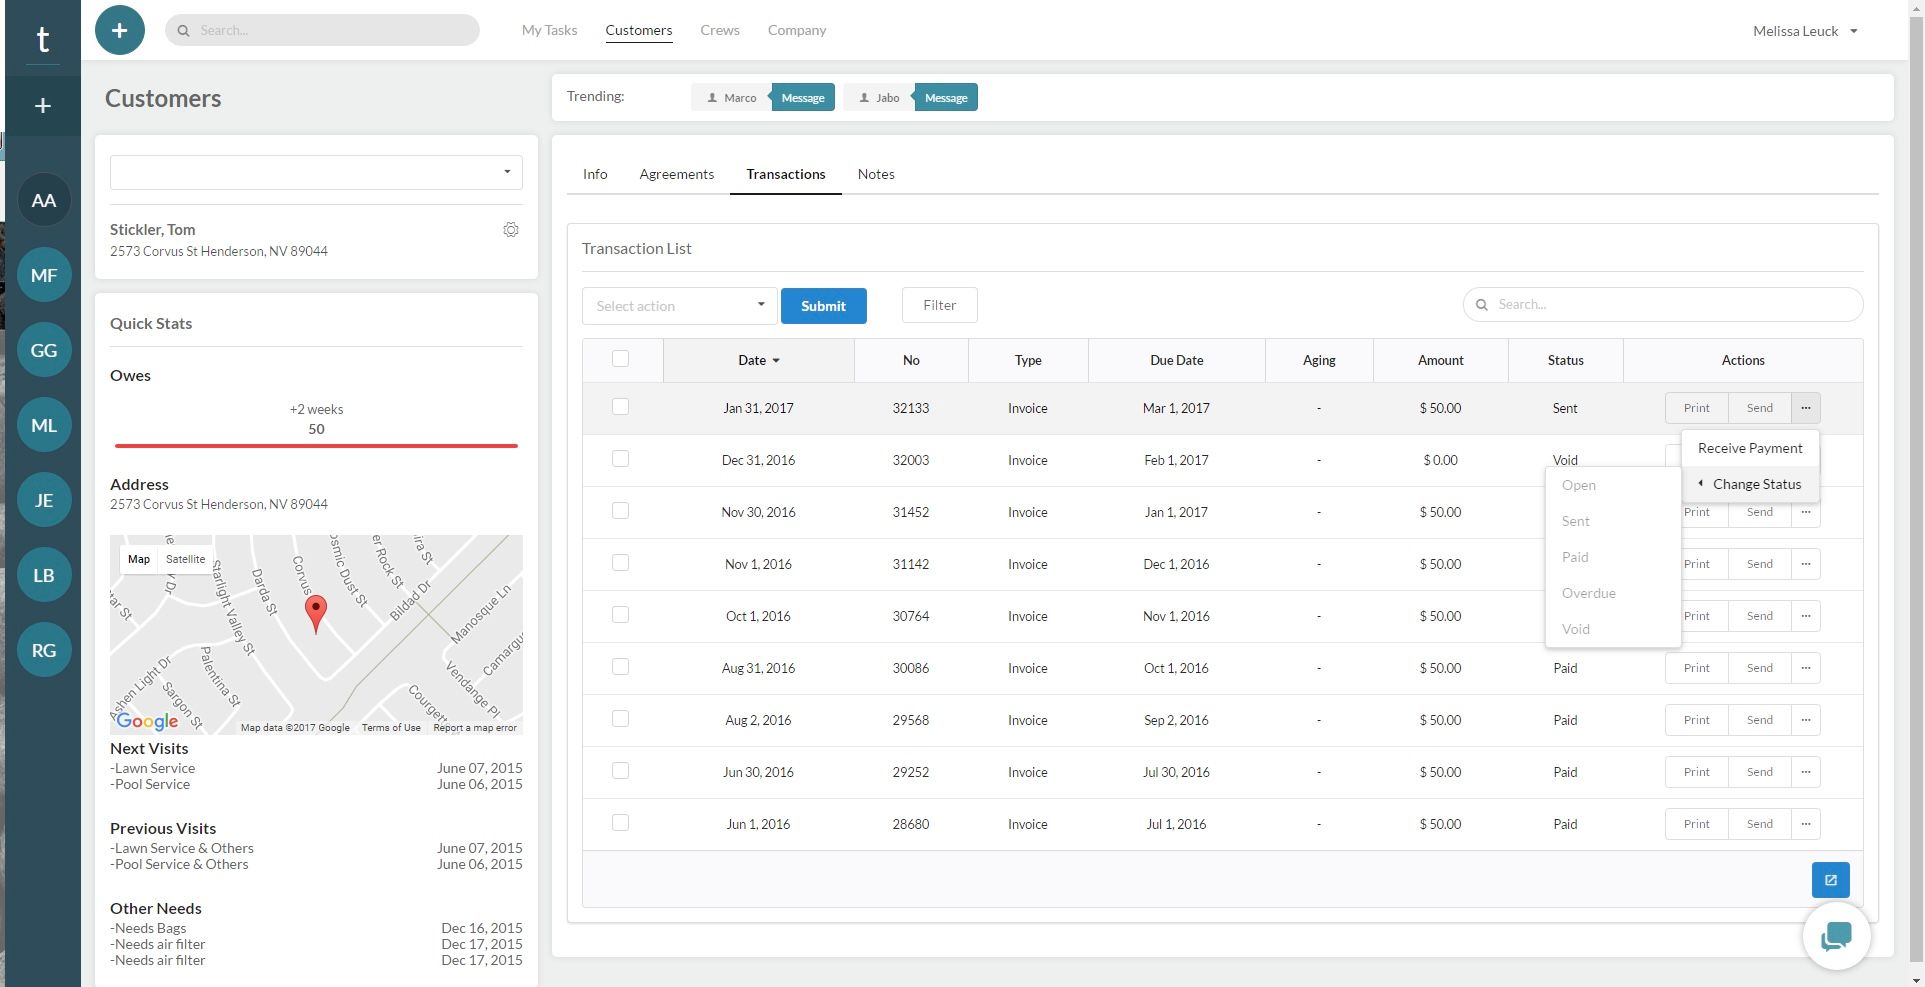
Task: Click the Jabo user tag
Action: point(879,98)
